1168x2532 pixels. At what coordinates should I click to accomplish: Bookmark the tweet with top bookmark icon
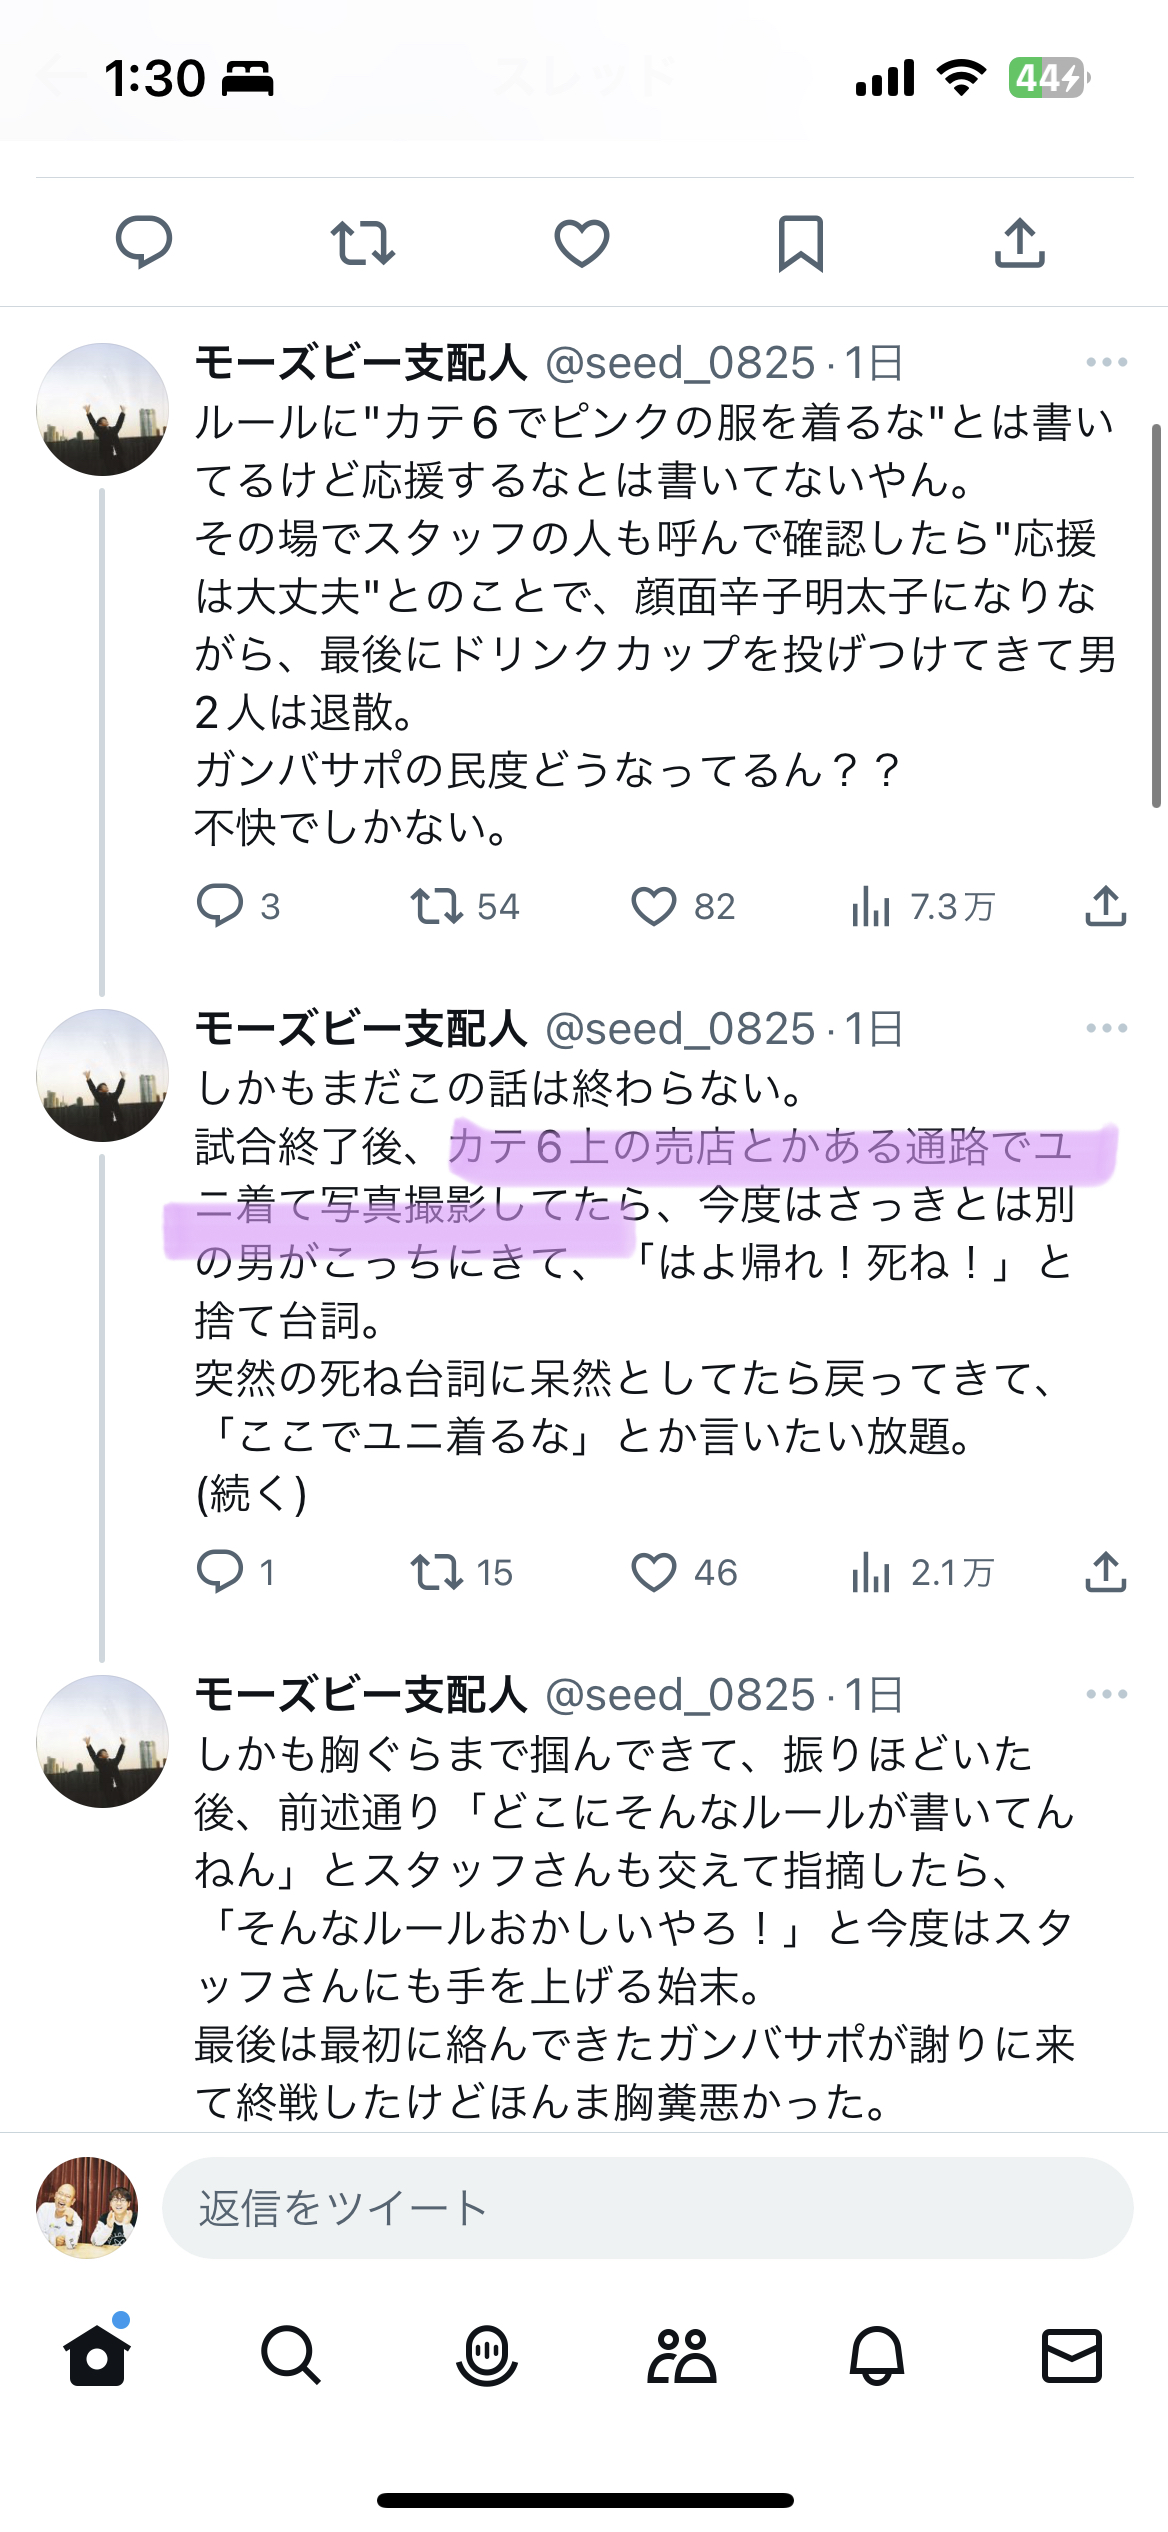point(800,243)
